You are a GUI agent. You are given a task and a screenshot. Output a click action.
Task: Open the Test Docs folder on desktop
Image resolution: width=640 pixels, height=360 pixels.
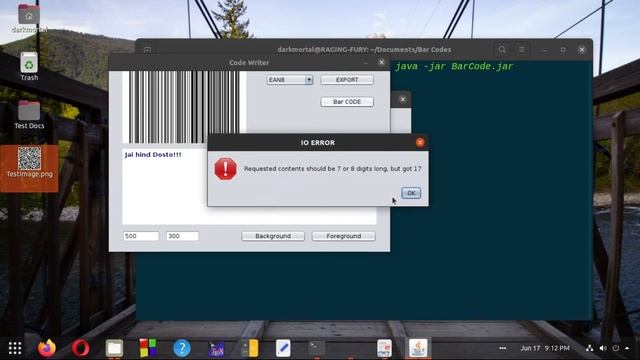29,114
